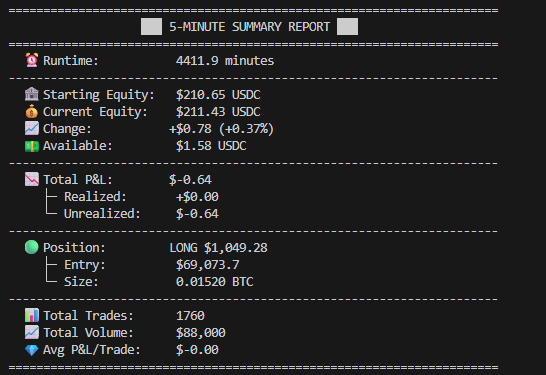Click the 'Total Trades:' label
Image resolution: width=546 pixels, height=375 pixels.
[88, 315]
